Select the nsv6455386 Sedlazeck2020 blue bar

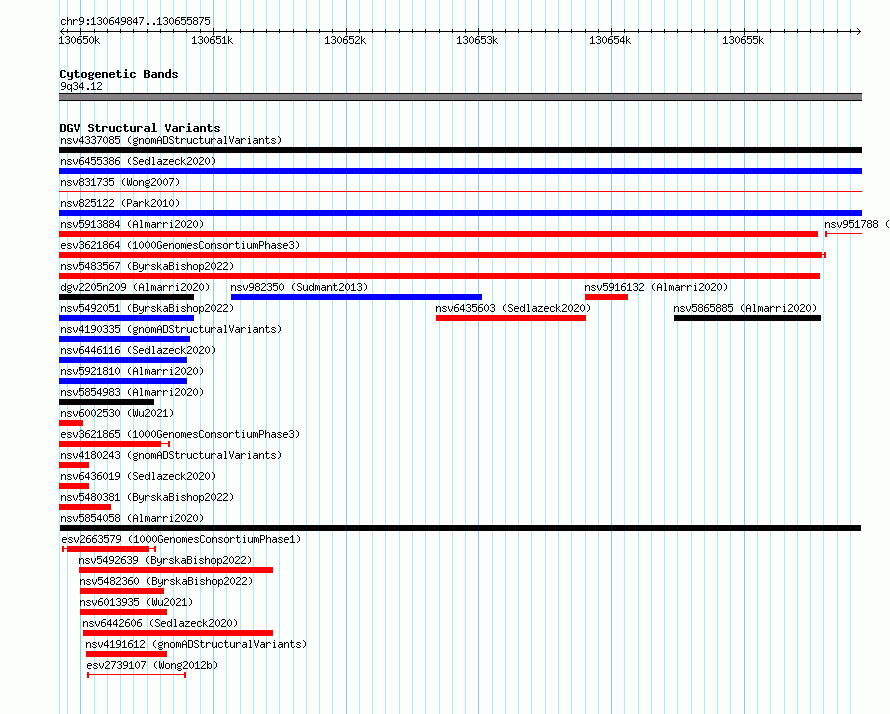coord(460,171)
